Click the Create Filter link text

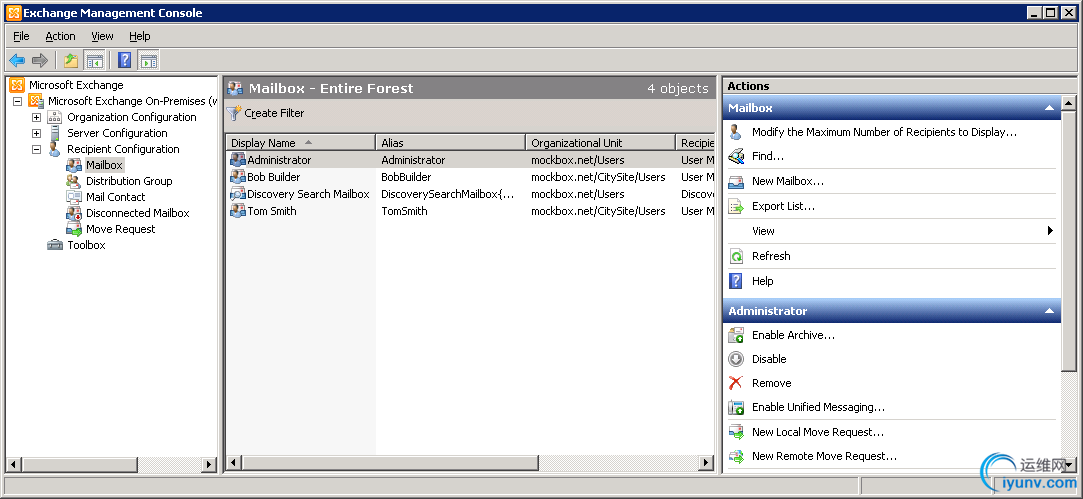click(274, 113)
